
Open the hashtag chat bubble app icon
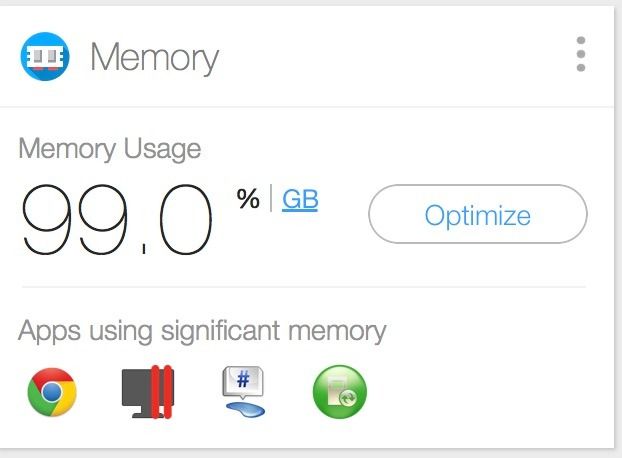click(244, 391)
